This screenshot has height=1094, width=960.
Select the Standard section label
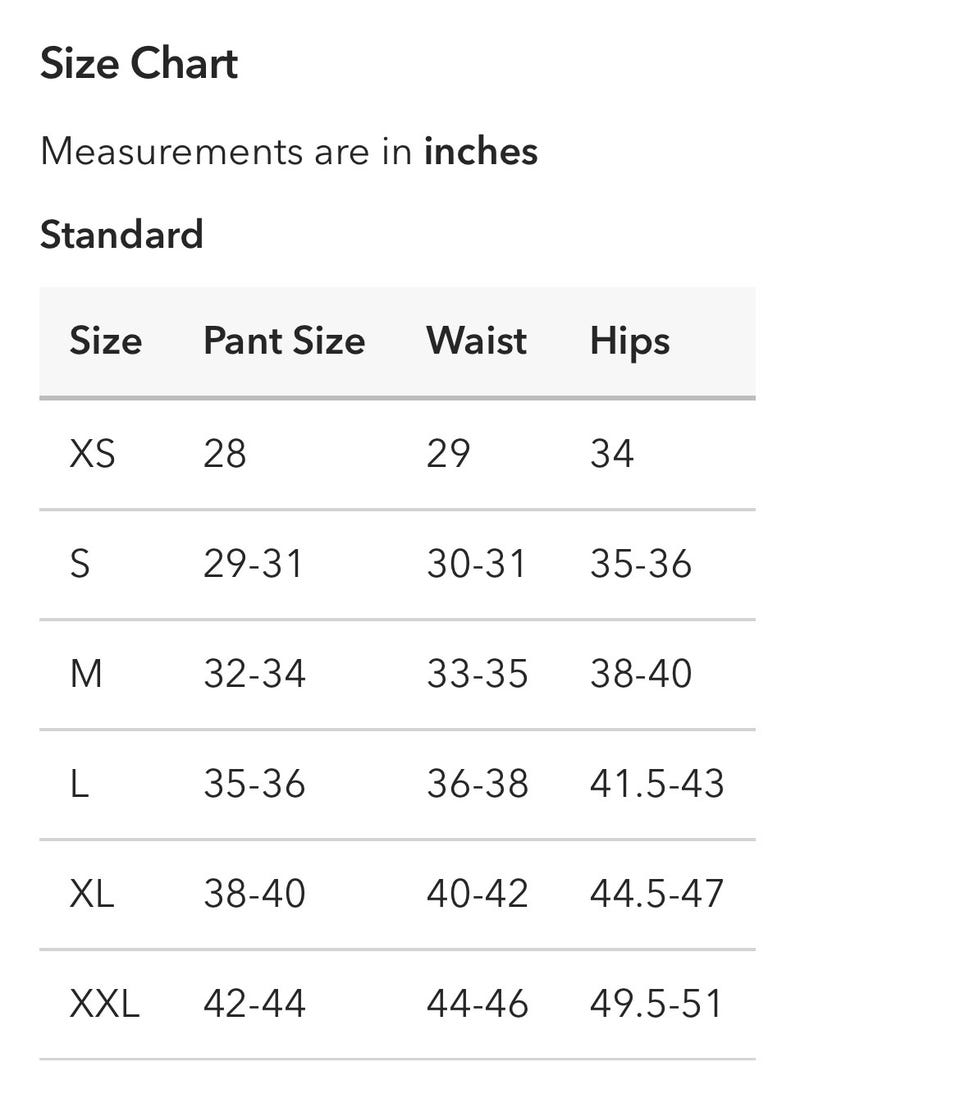pyautogui.click(x=121, y=234)
